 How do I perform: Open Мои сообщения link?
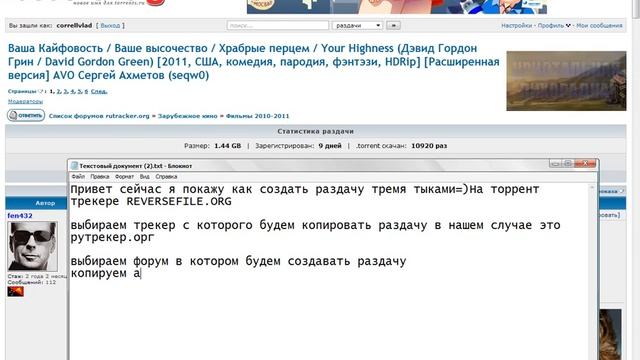click(599, 25)
